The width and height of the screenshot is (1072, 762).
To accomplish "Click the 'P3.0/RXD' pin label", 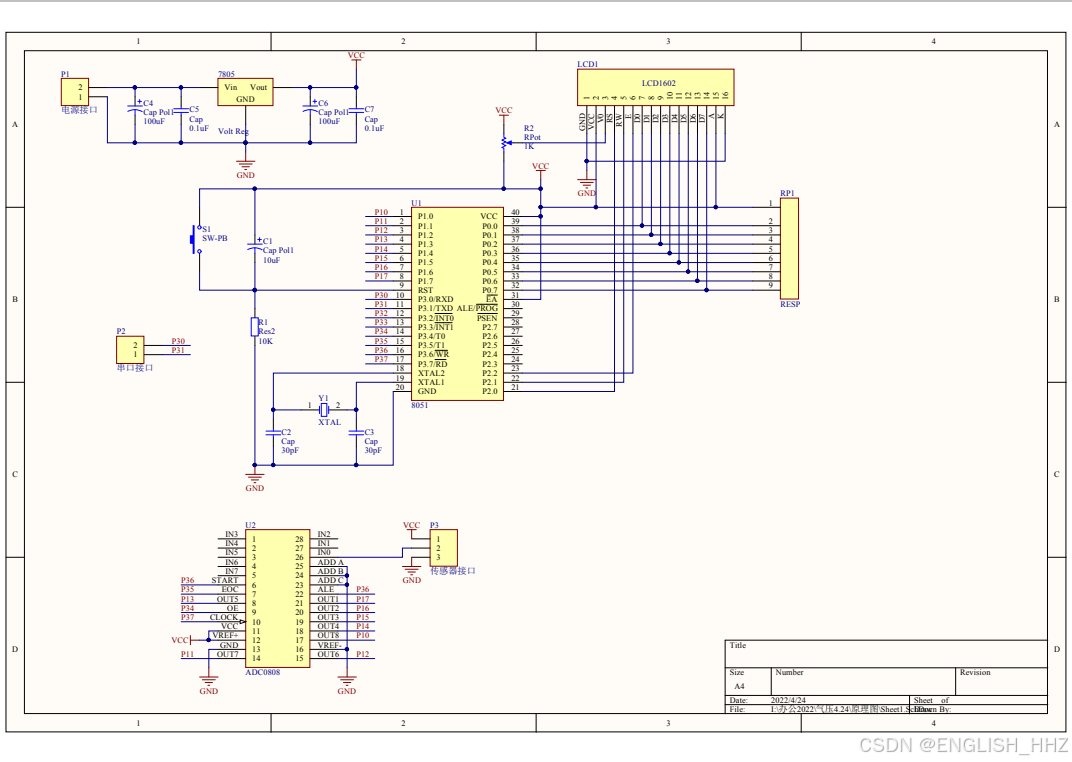I will pos(436,299).
